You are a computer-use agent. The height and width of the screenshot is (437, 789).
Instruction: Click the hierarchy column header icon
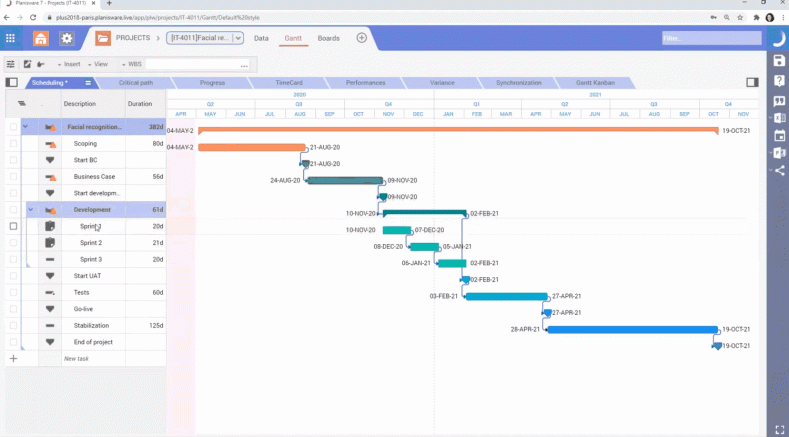(21, 104)
